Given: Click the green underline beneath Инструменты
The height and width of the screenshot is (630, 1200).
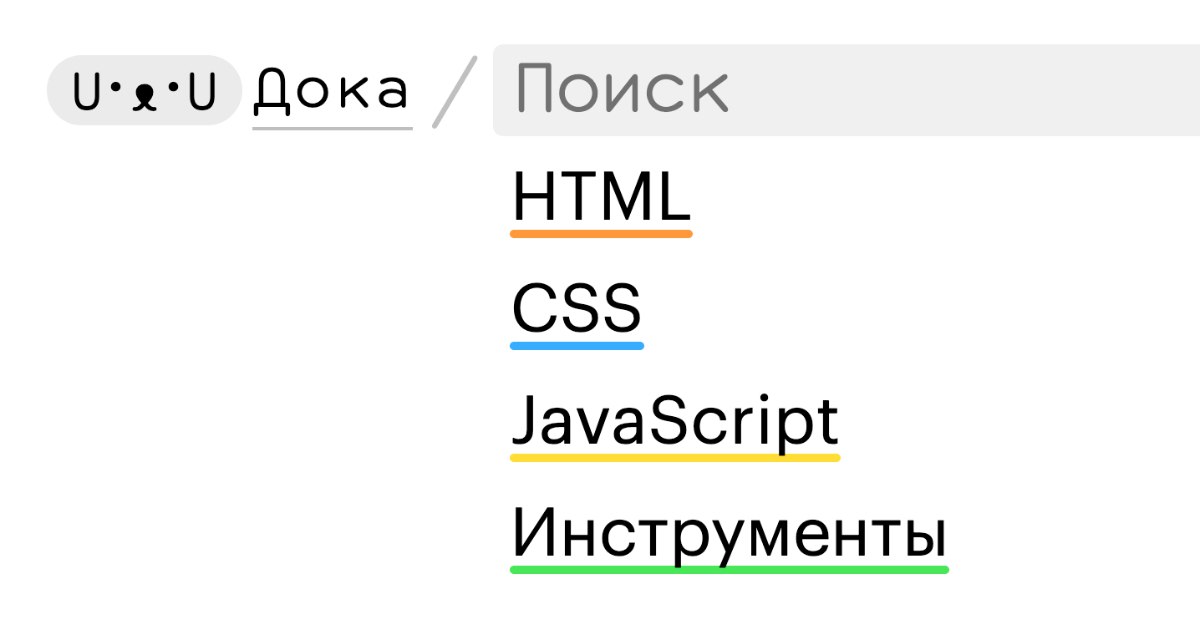Looking at the screenshot, I should click(729, 570).
